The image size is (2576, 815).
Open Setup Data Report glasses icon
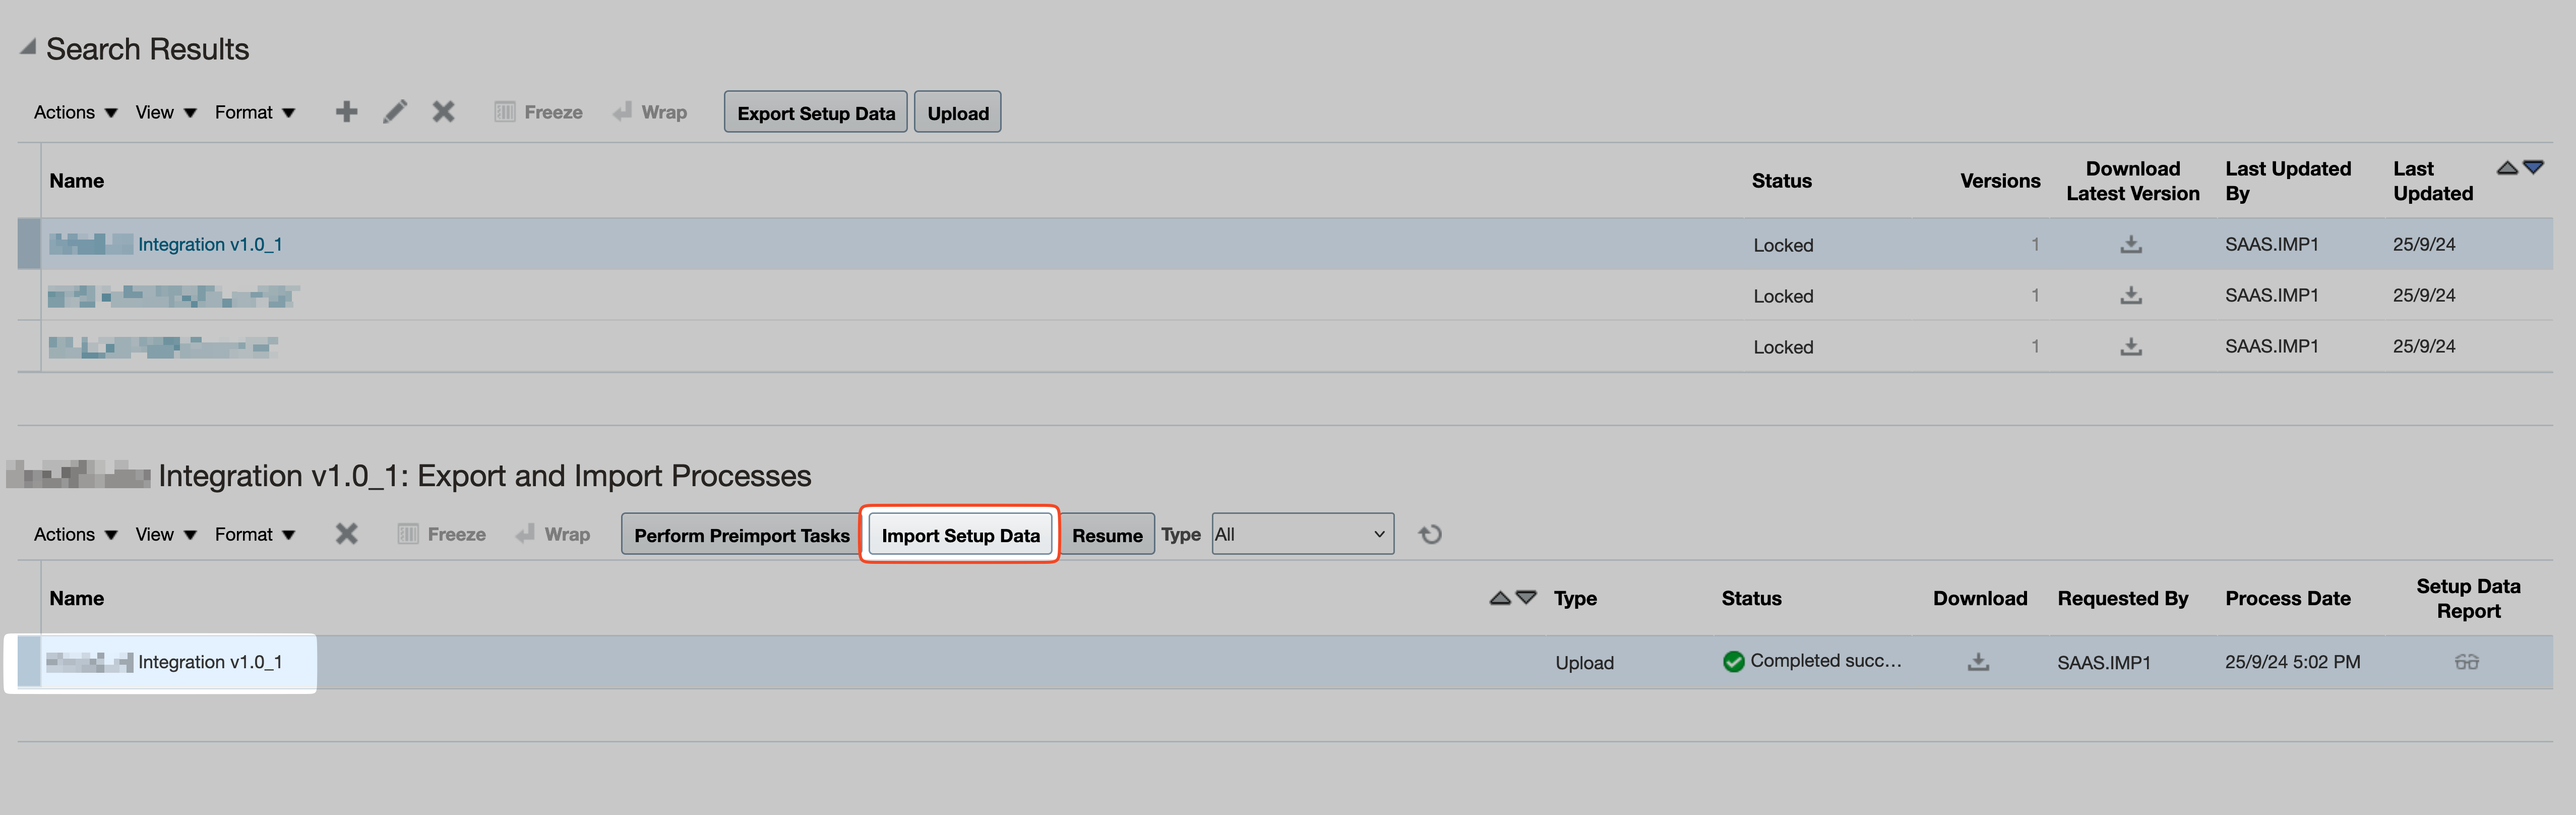pos(2466,662)
